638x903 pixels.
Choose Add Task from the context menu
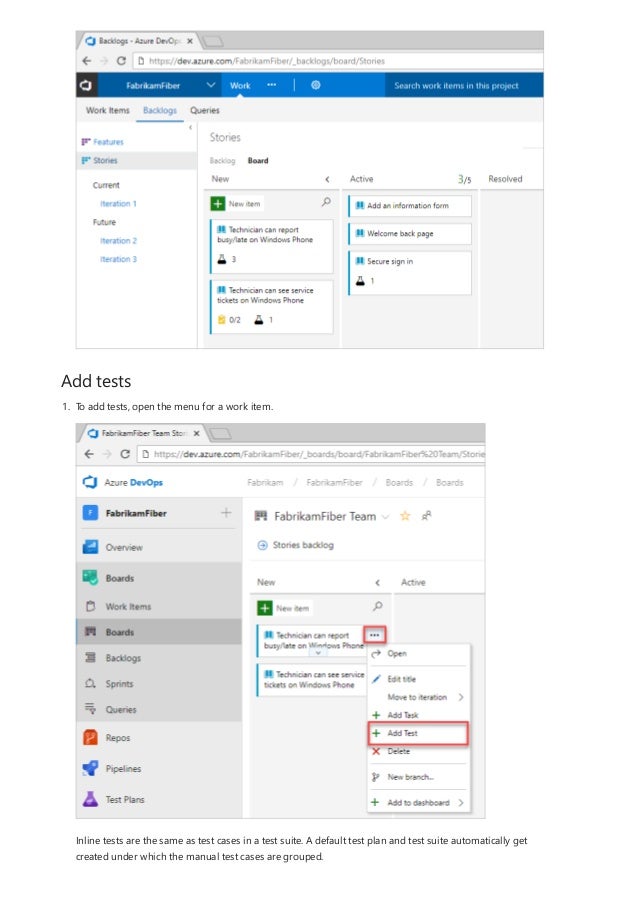419,715
